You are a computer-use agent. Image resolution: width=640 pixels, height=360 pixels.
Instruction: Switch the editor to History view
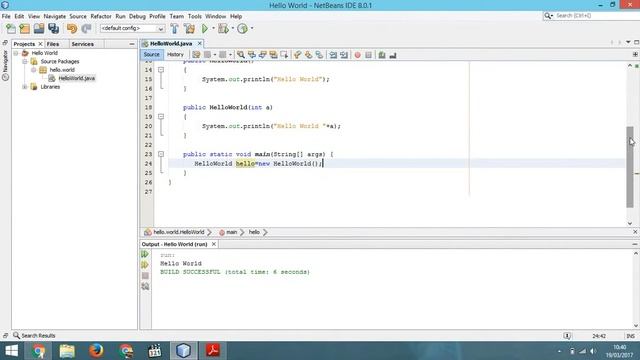(x=176, y=55)
